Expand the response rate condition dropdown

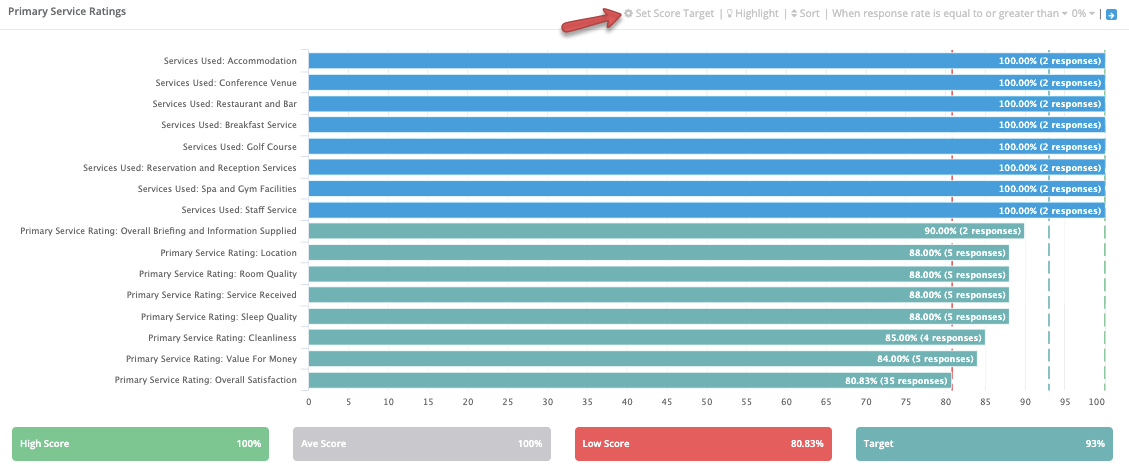point(950,14)
